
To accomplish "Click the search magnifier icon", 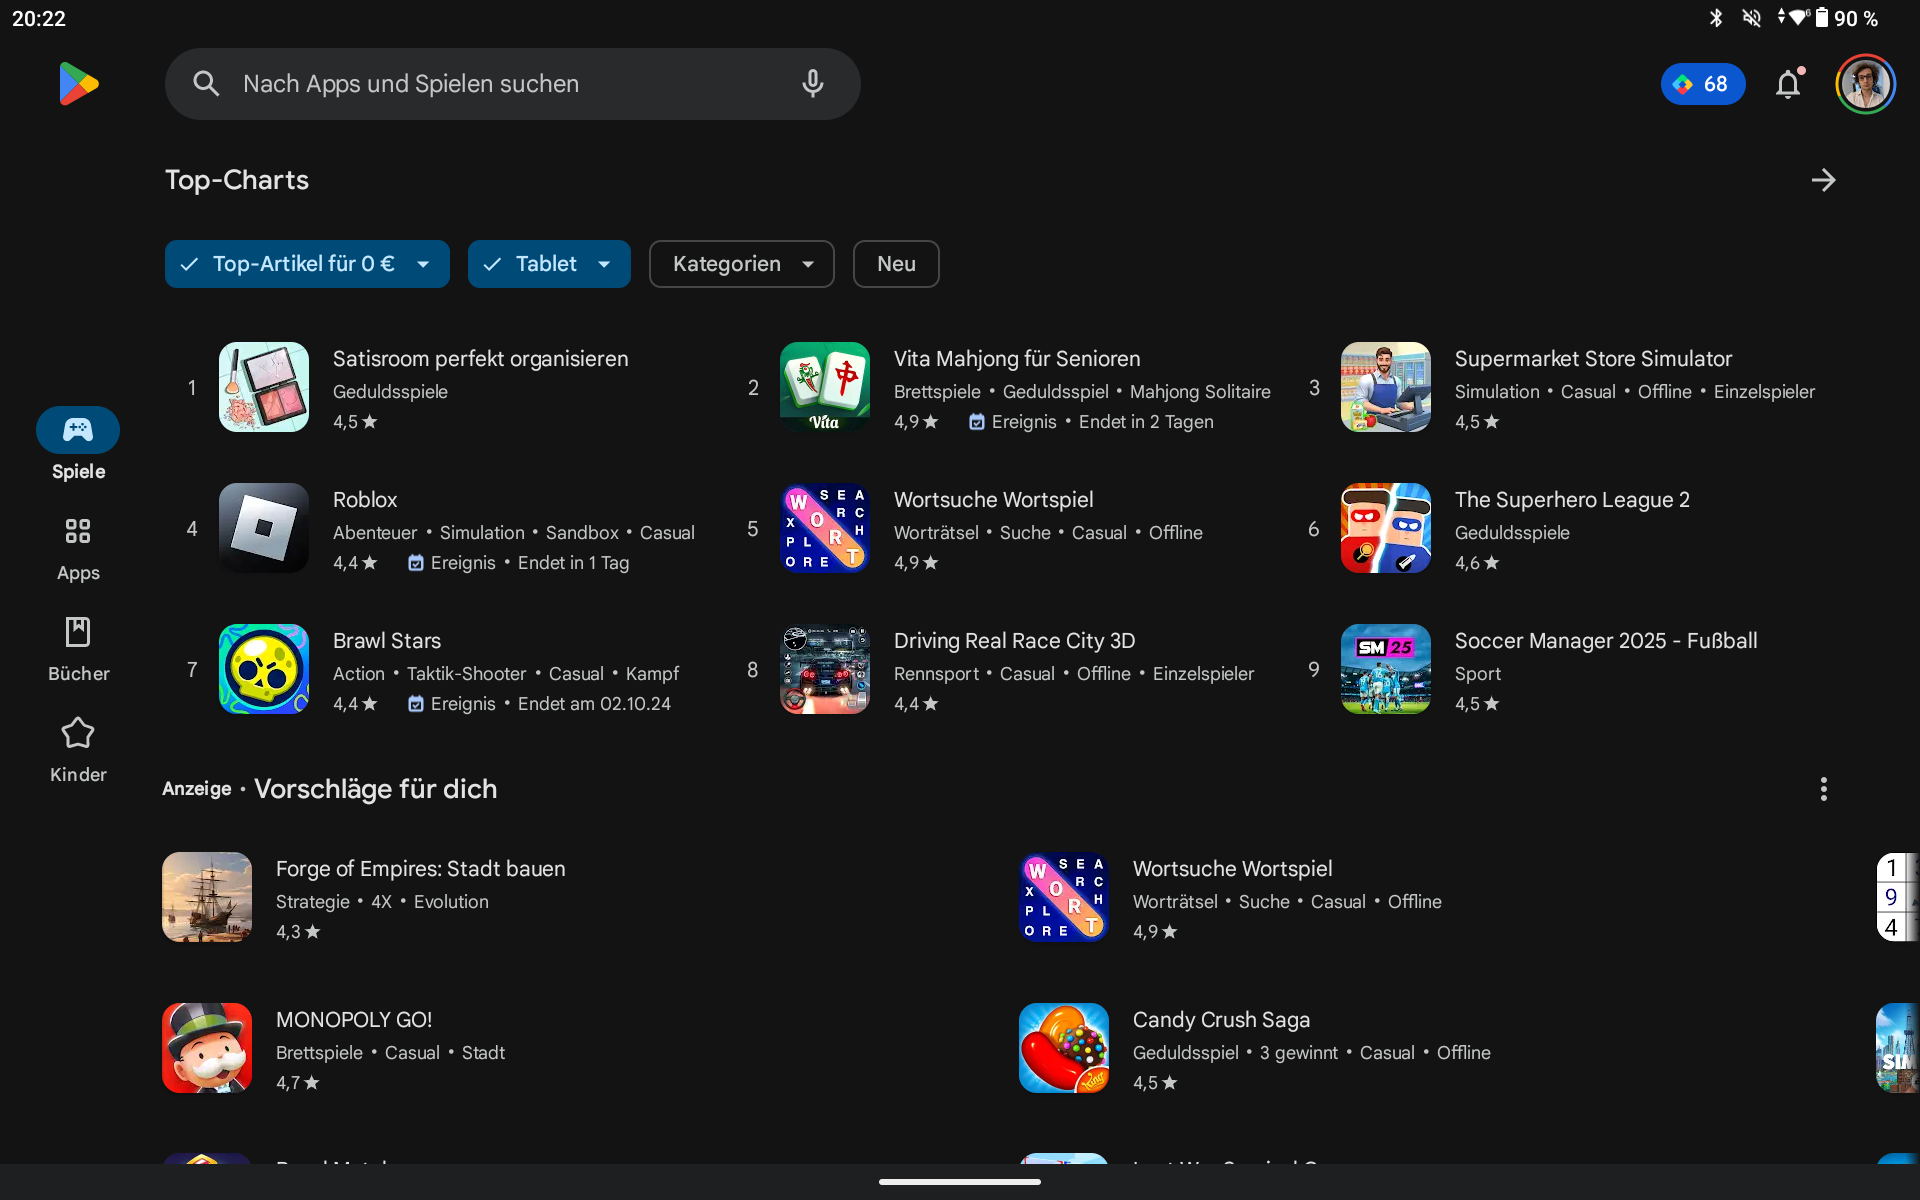I will [x=206, y=84].
